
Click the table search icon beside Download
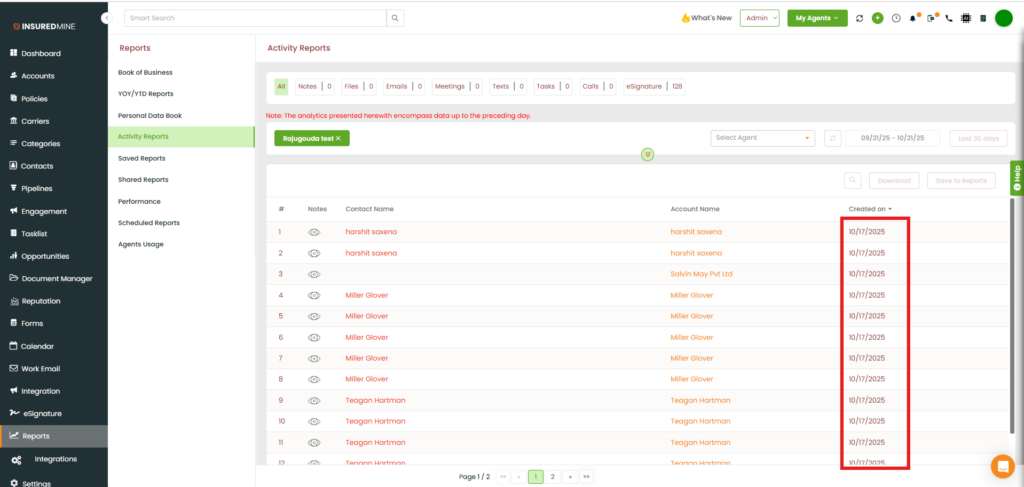(852, 180)
